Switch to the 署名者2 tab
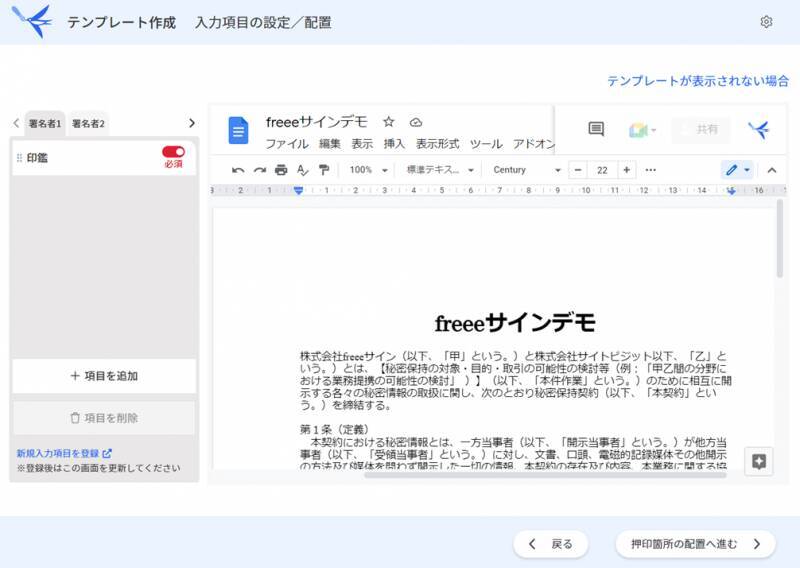Screen dimensions: 800x568 tap(88, 123)
